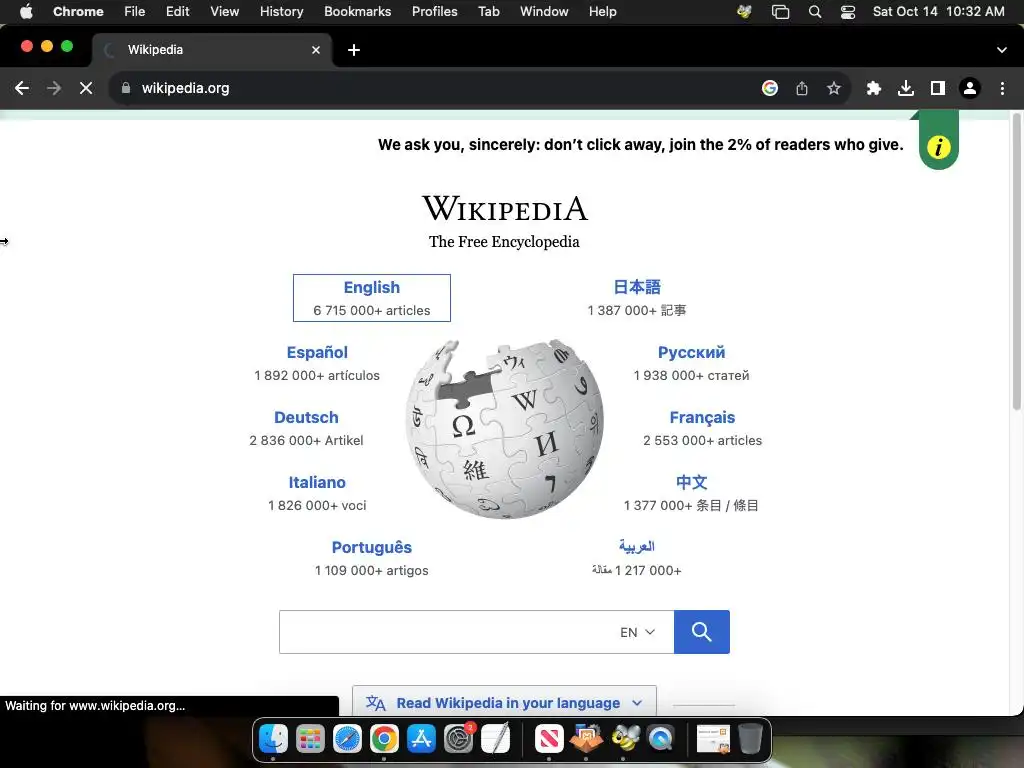Click the menu bar date and time

point(938,11)
